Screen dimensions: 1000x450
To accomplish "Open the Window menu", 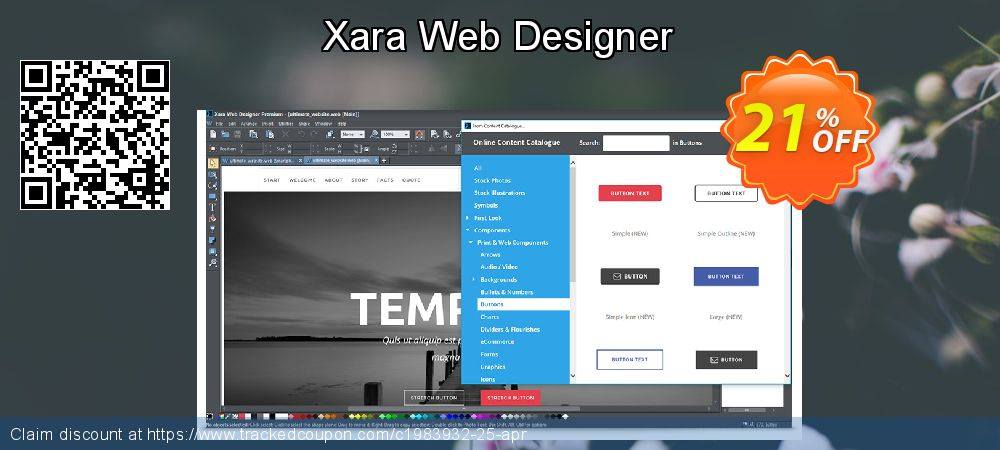I will 323,124.
